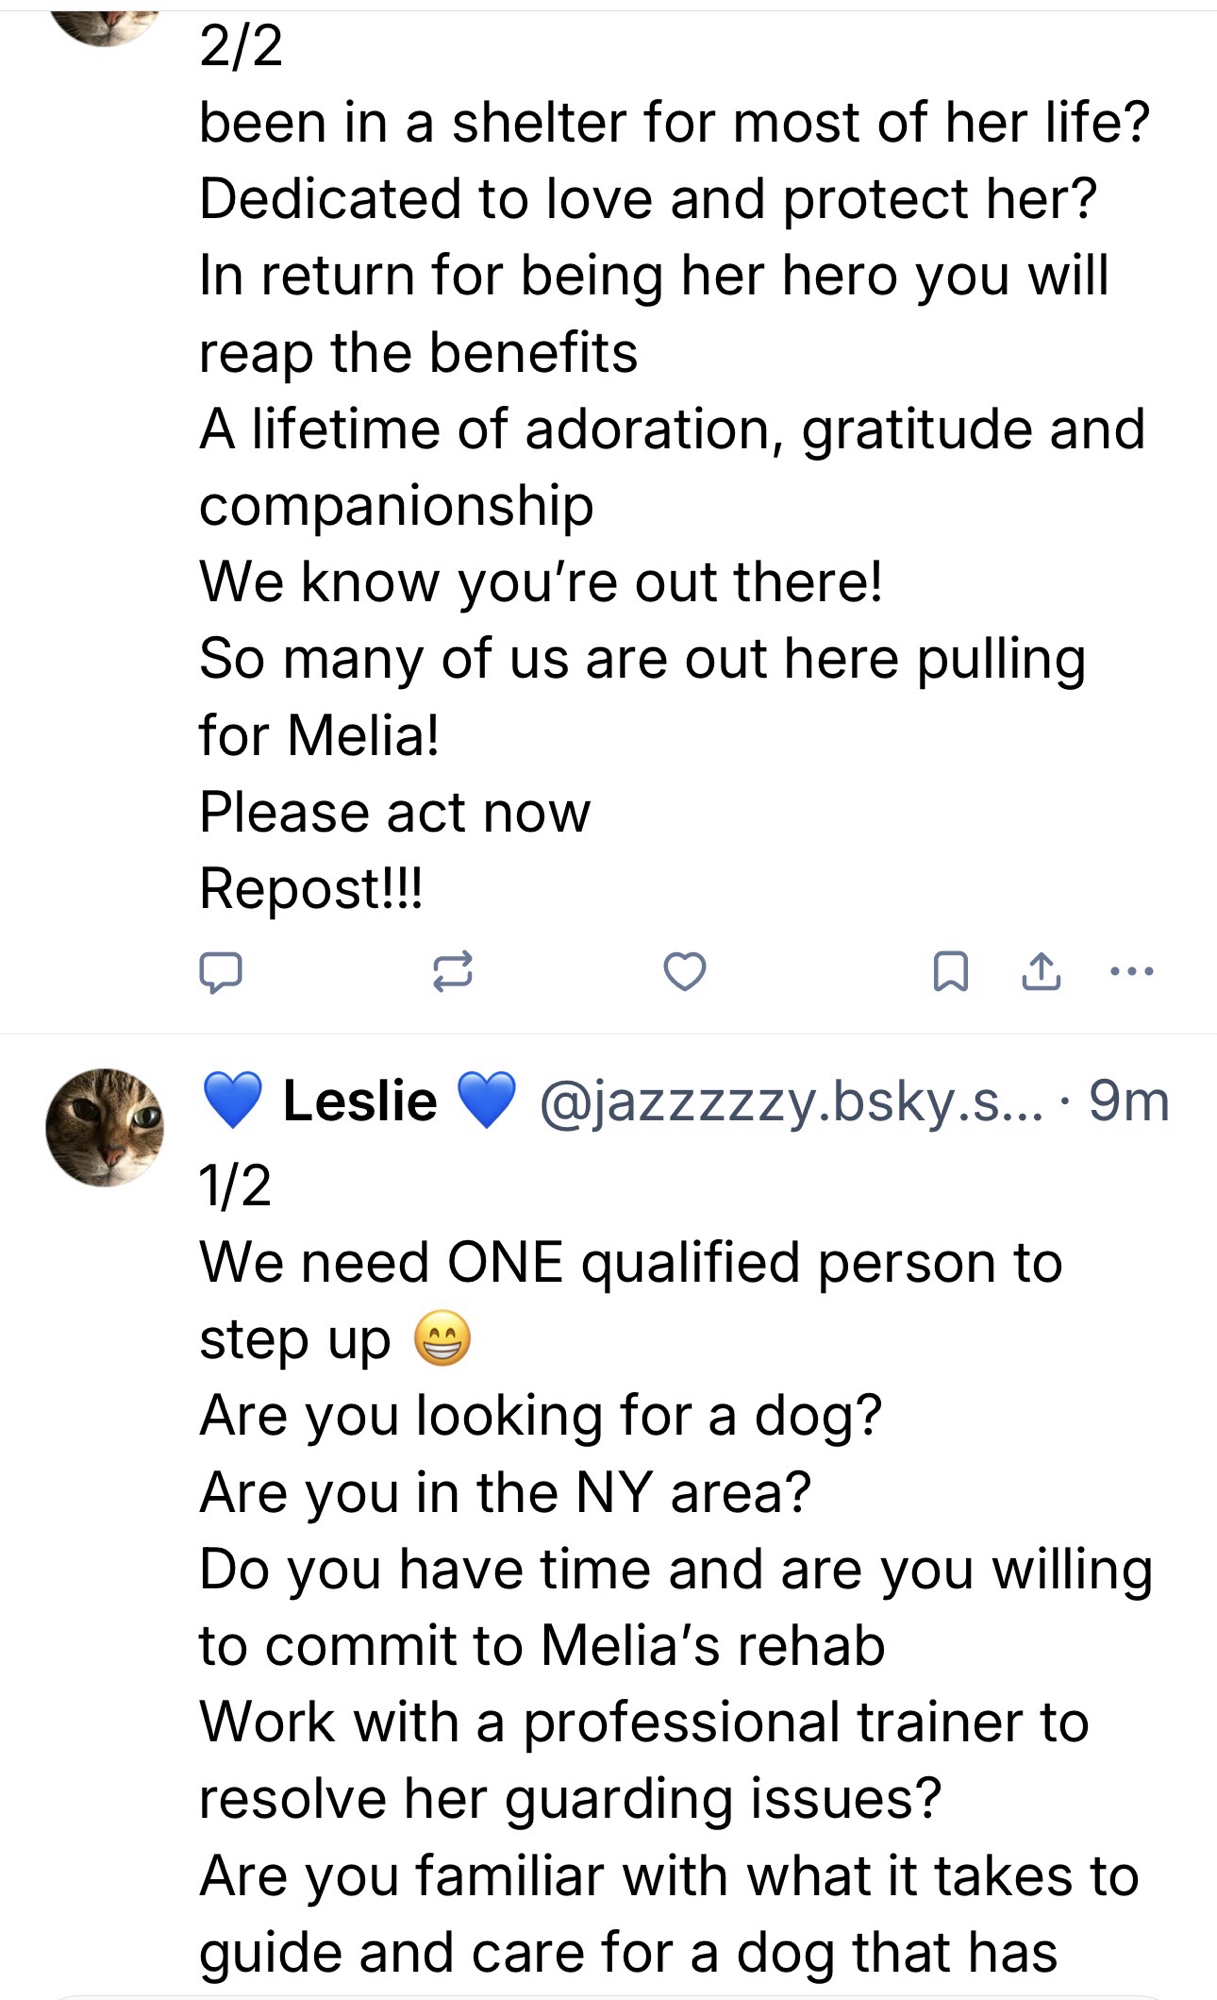Tap the blue heart after Leslie
The height and width of the screenshot is (2000, 1217).
pos(487,1101)
